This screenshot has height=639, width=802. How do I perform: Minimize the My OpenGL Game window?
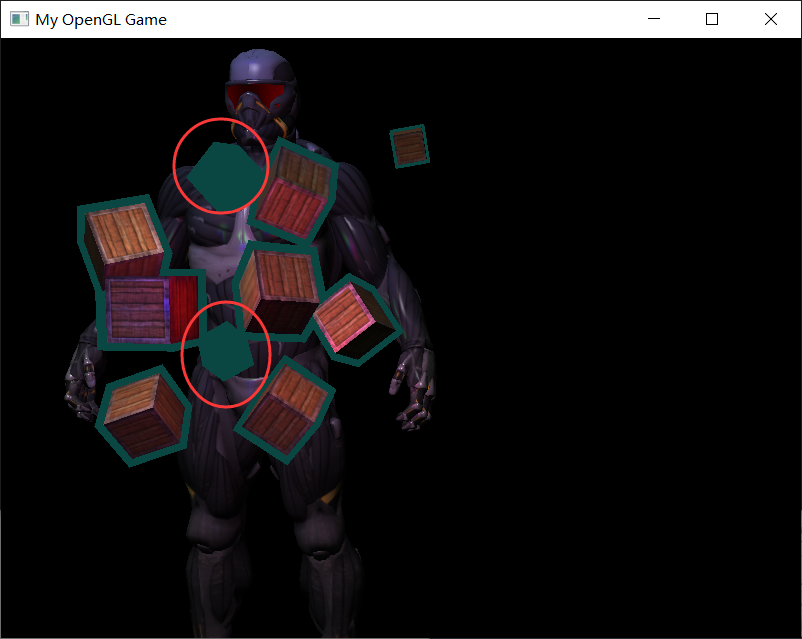(654, 18)
